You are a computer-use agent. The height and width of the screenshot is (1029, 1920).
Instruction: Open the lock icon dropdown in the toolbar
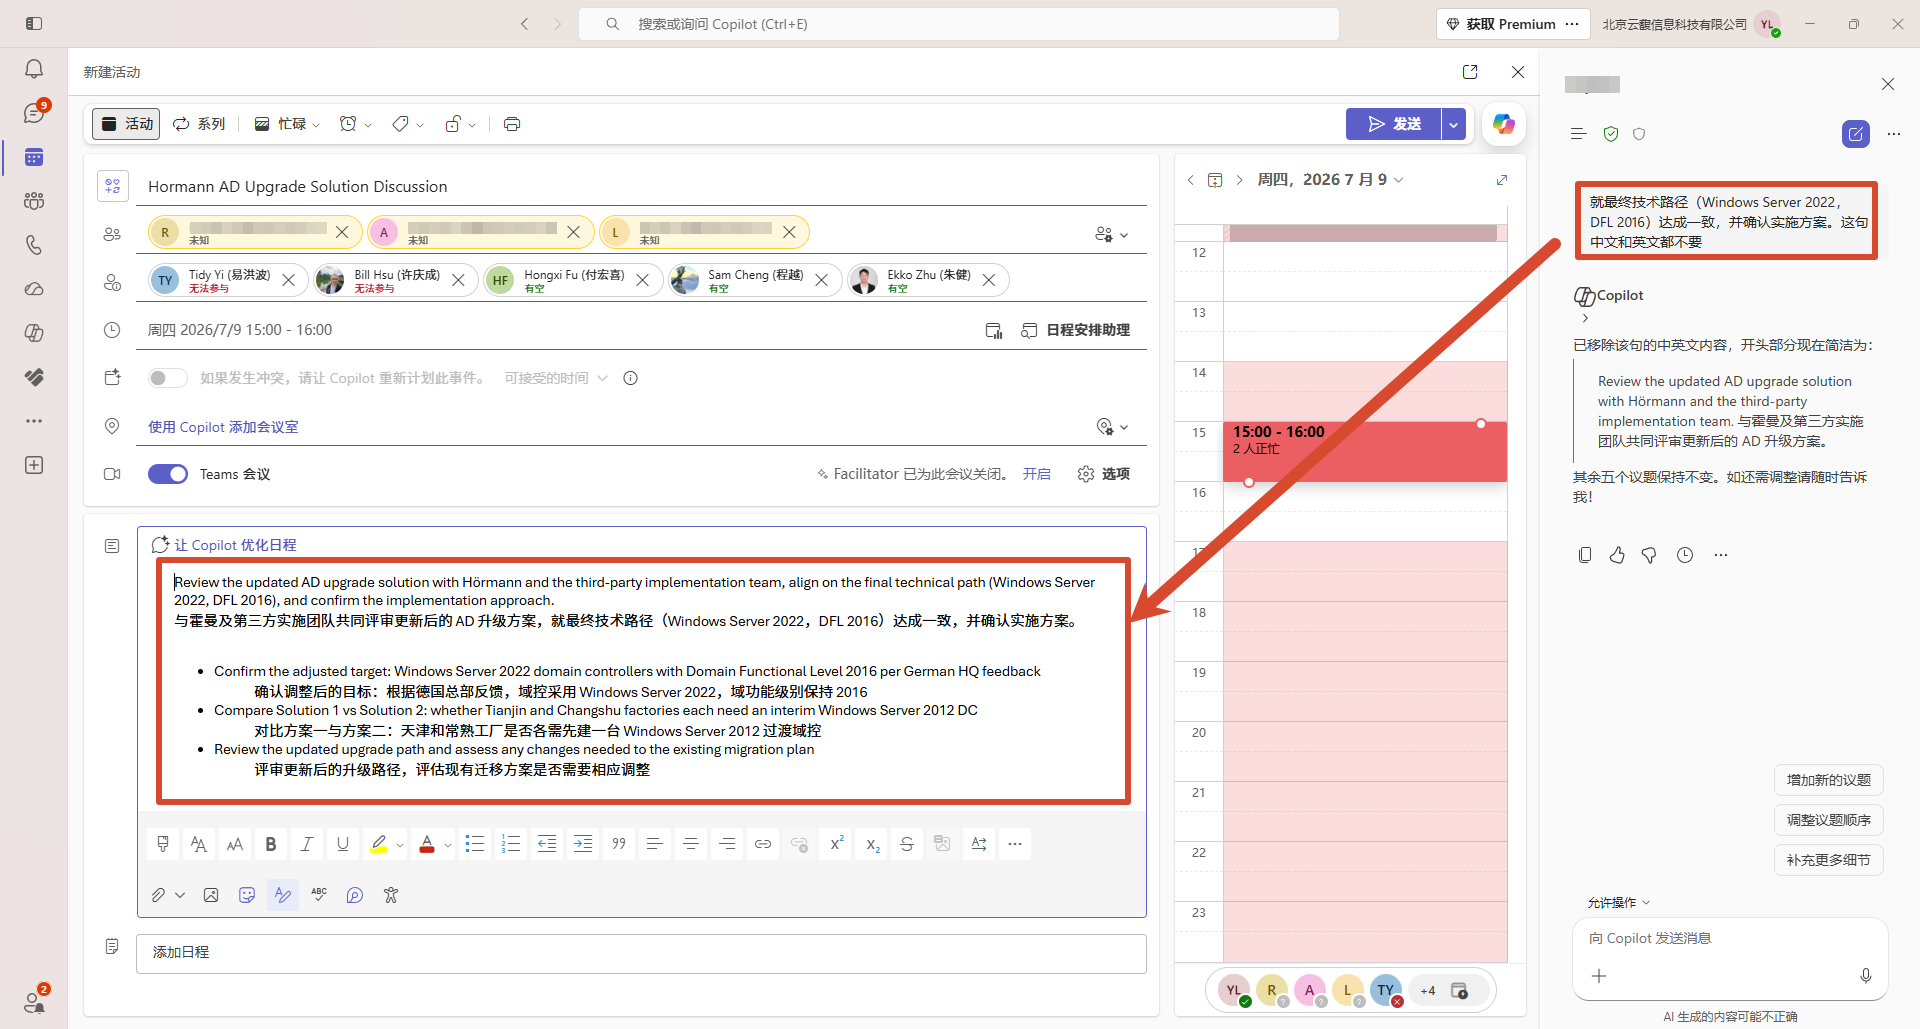click(x=460, y=124)
